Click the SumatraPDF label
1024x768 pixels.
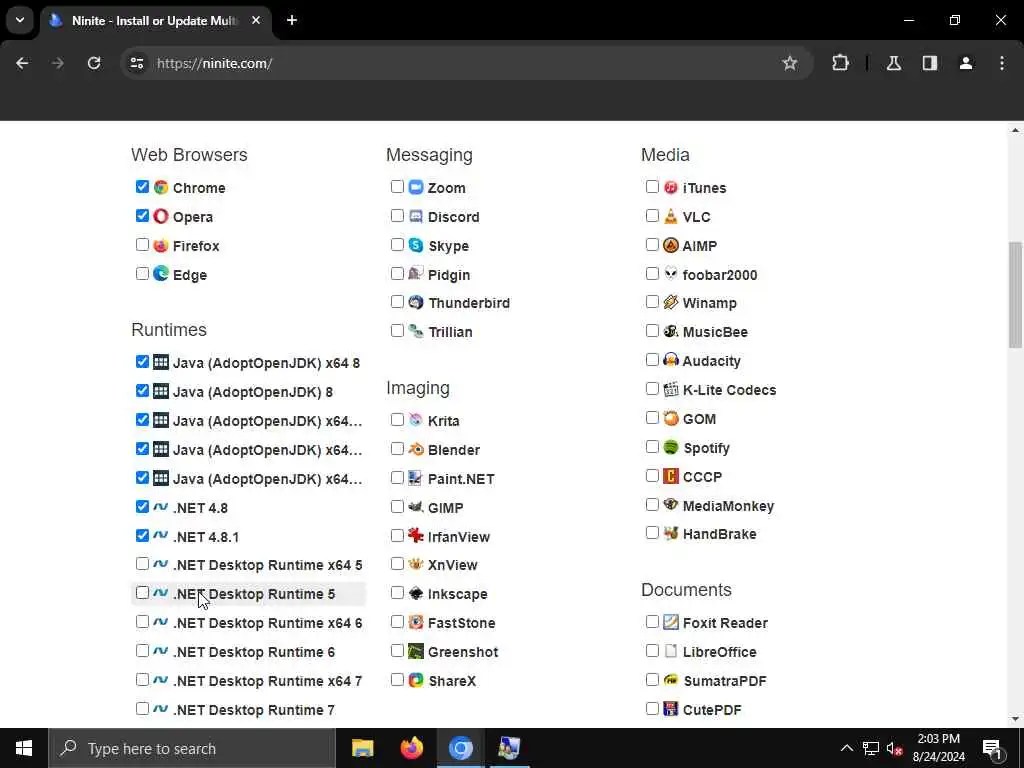coord(725,680)
